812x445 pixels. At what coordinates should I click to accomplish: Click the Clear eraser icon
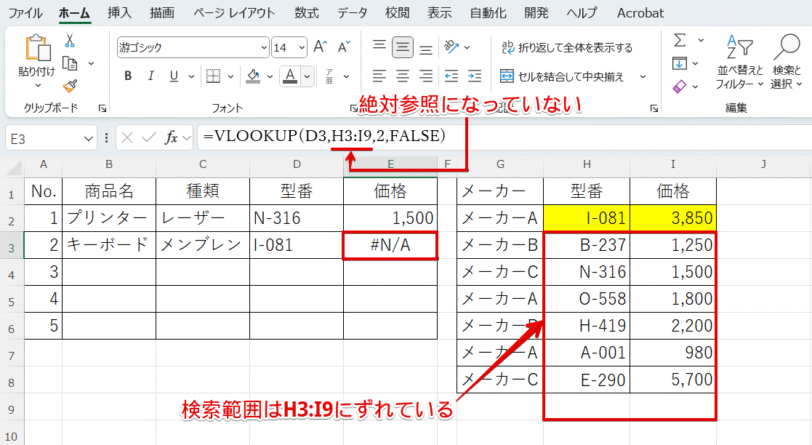point(679,86)
